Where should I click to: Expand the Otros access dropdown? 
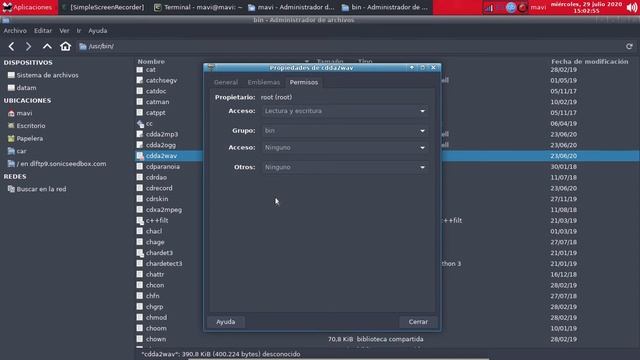[x=344, y=167]
